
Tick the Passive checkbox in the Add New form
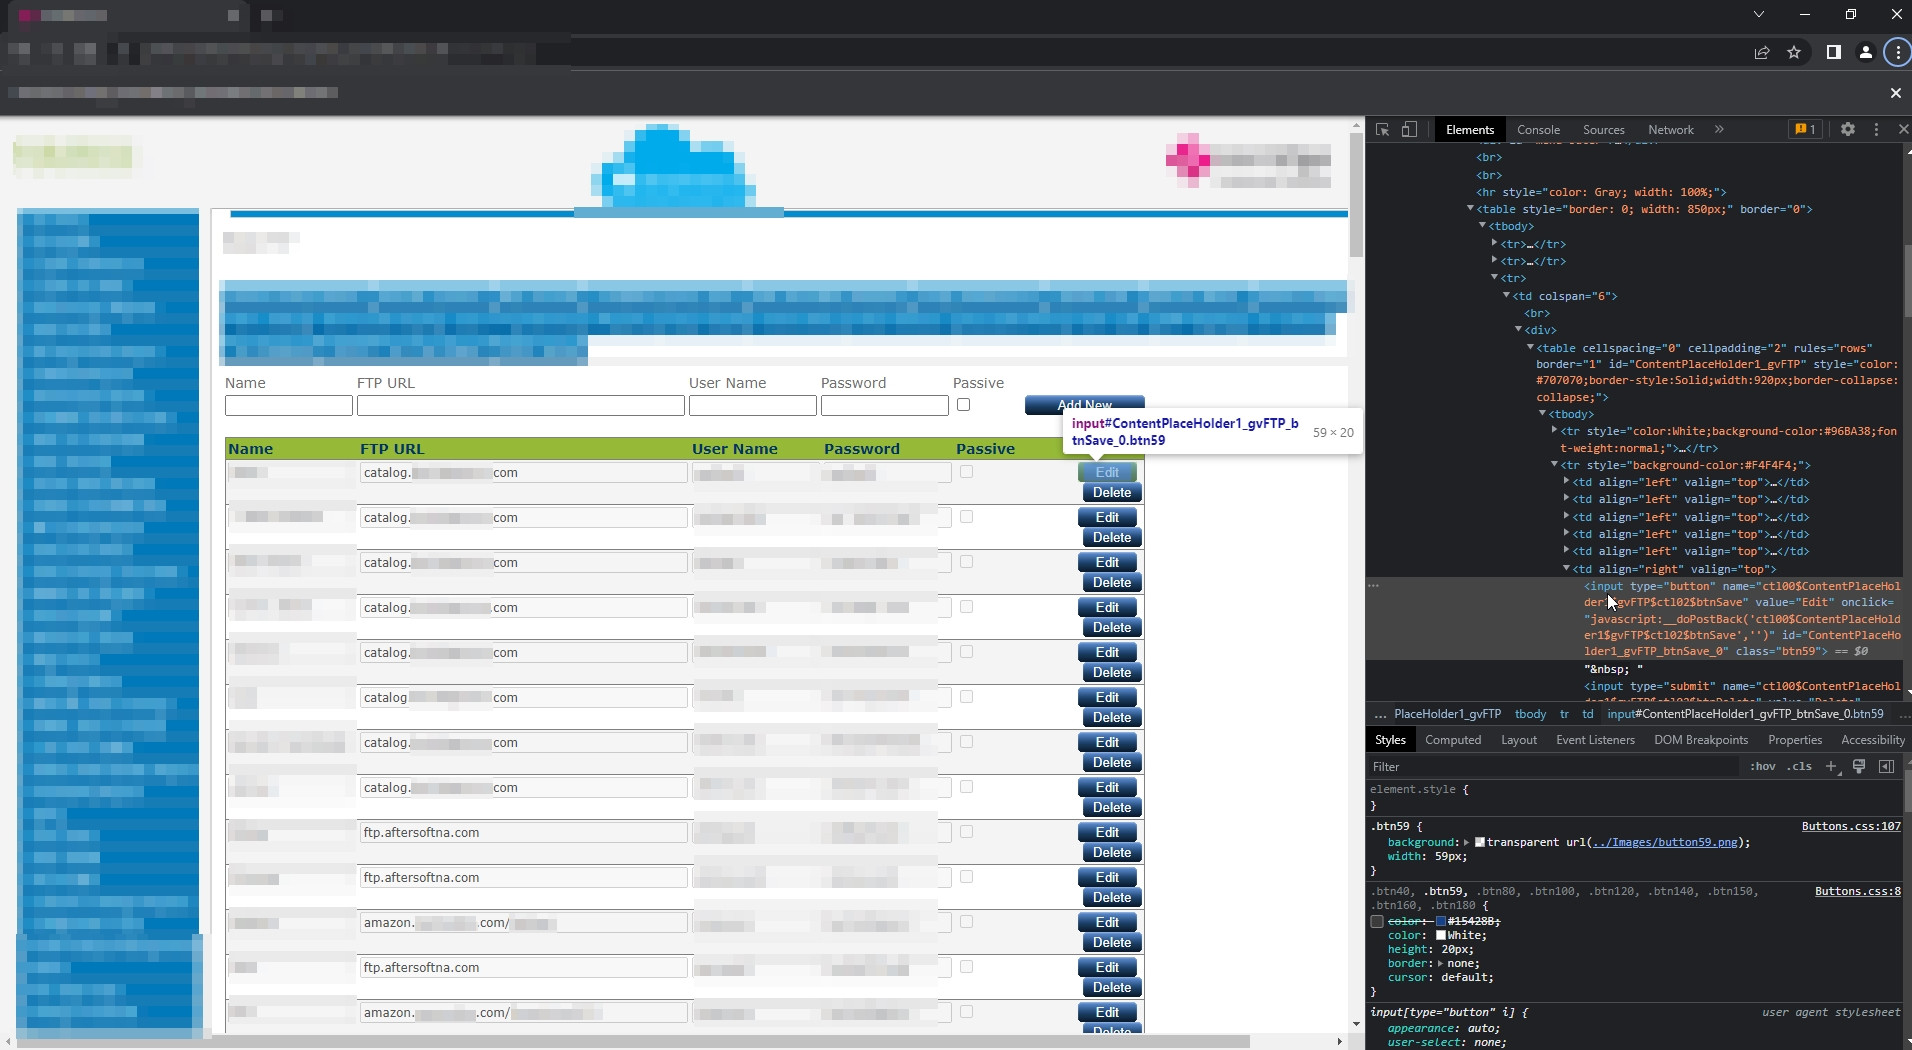(963, 405)
